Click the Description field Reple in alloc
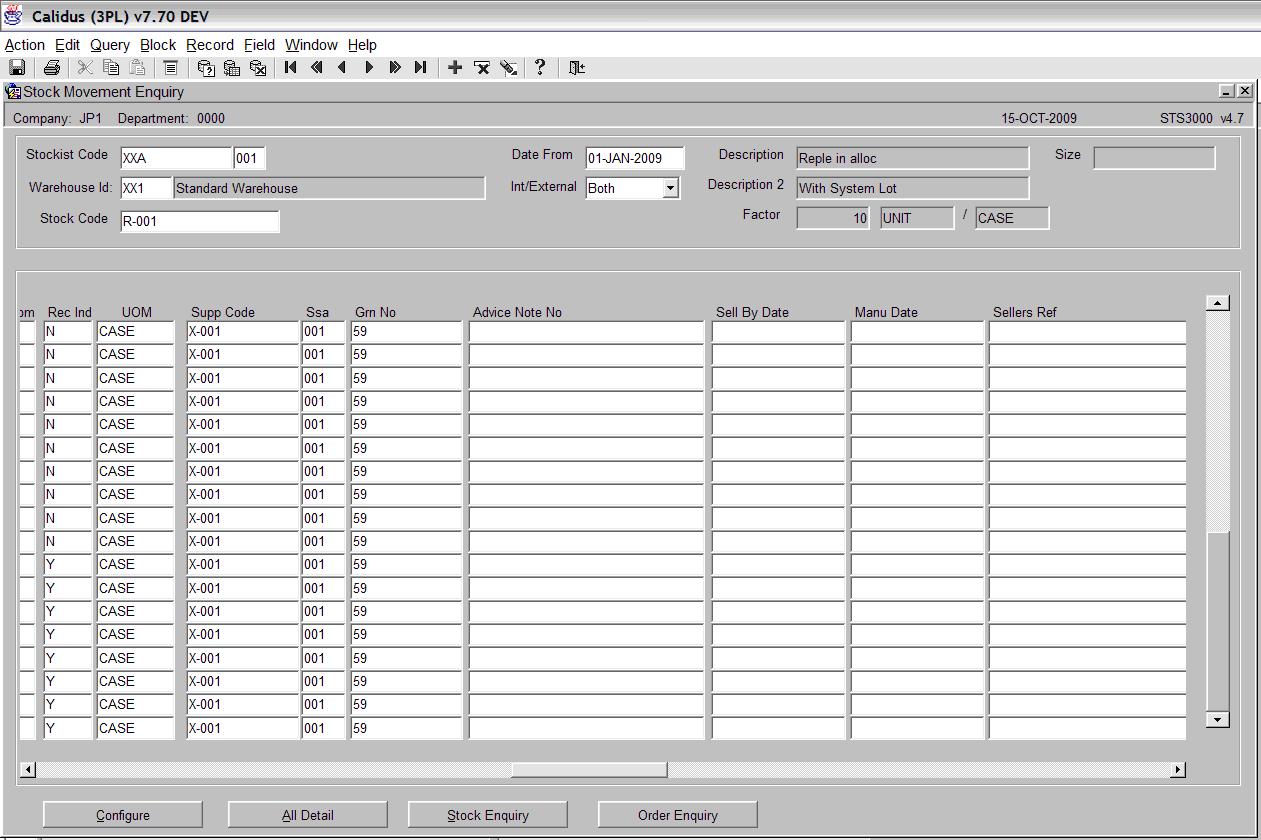 click(912, 158)
